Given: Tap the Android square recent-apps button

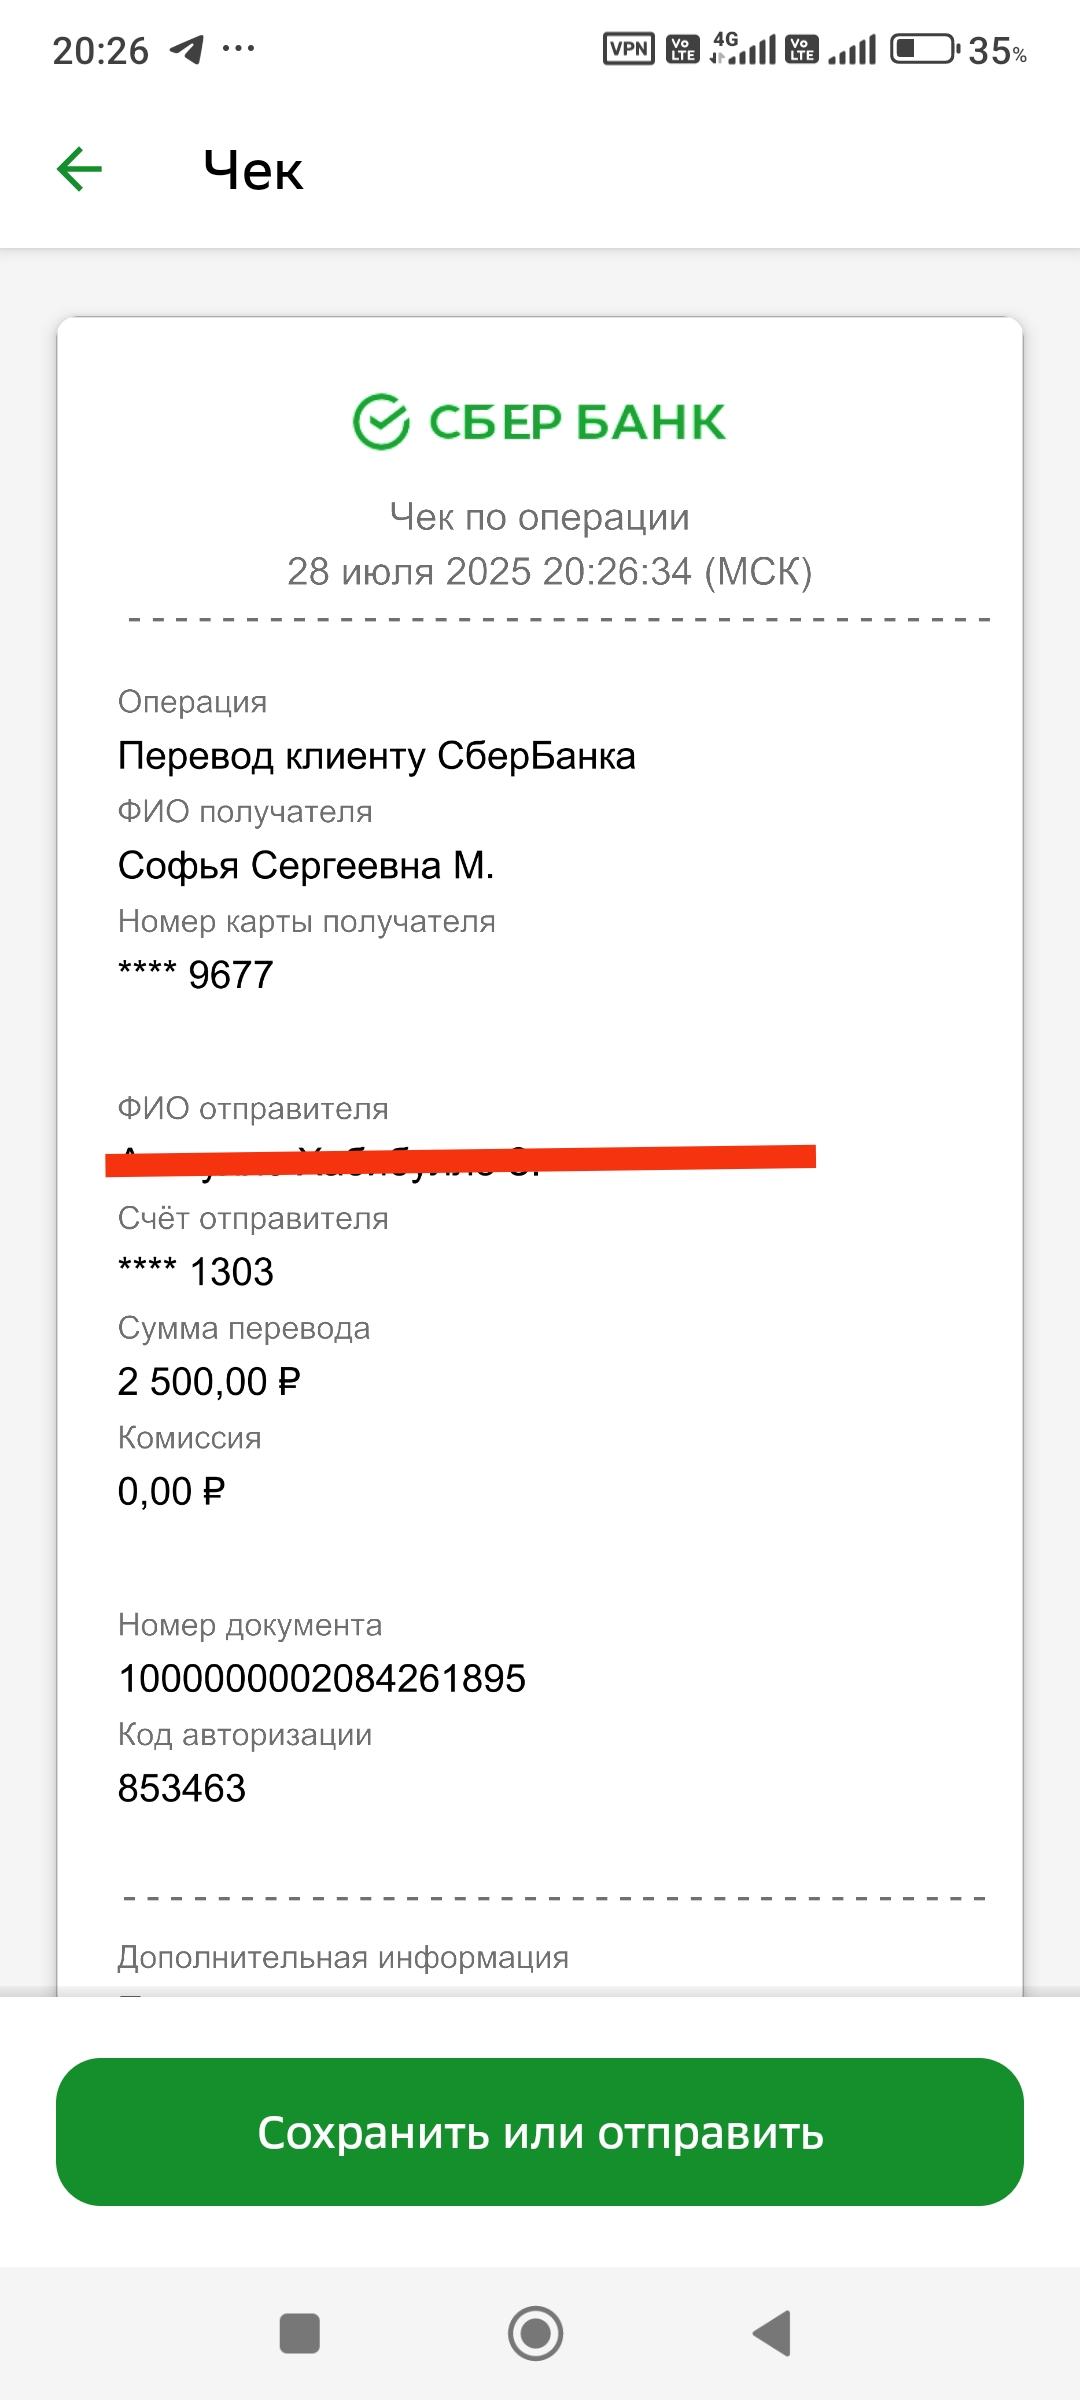Looking at the screenshot, I should click(x=299, y=2334).
